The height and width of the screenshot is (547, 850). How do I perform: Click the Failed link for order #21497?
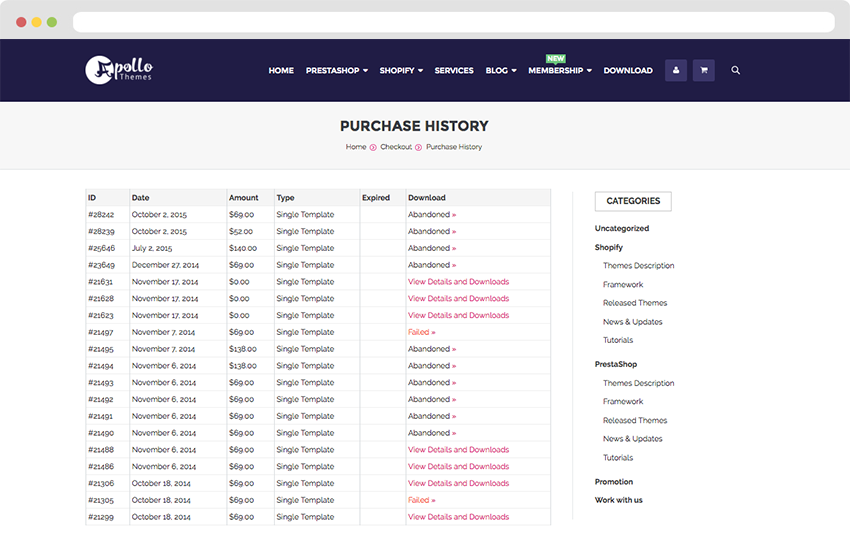pyautogui.click(x=421, y=332)
